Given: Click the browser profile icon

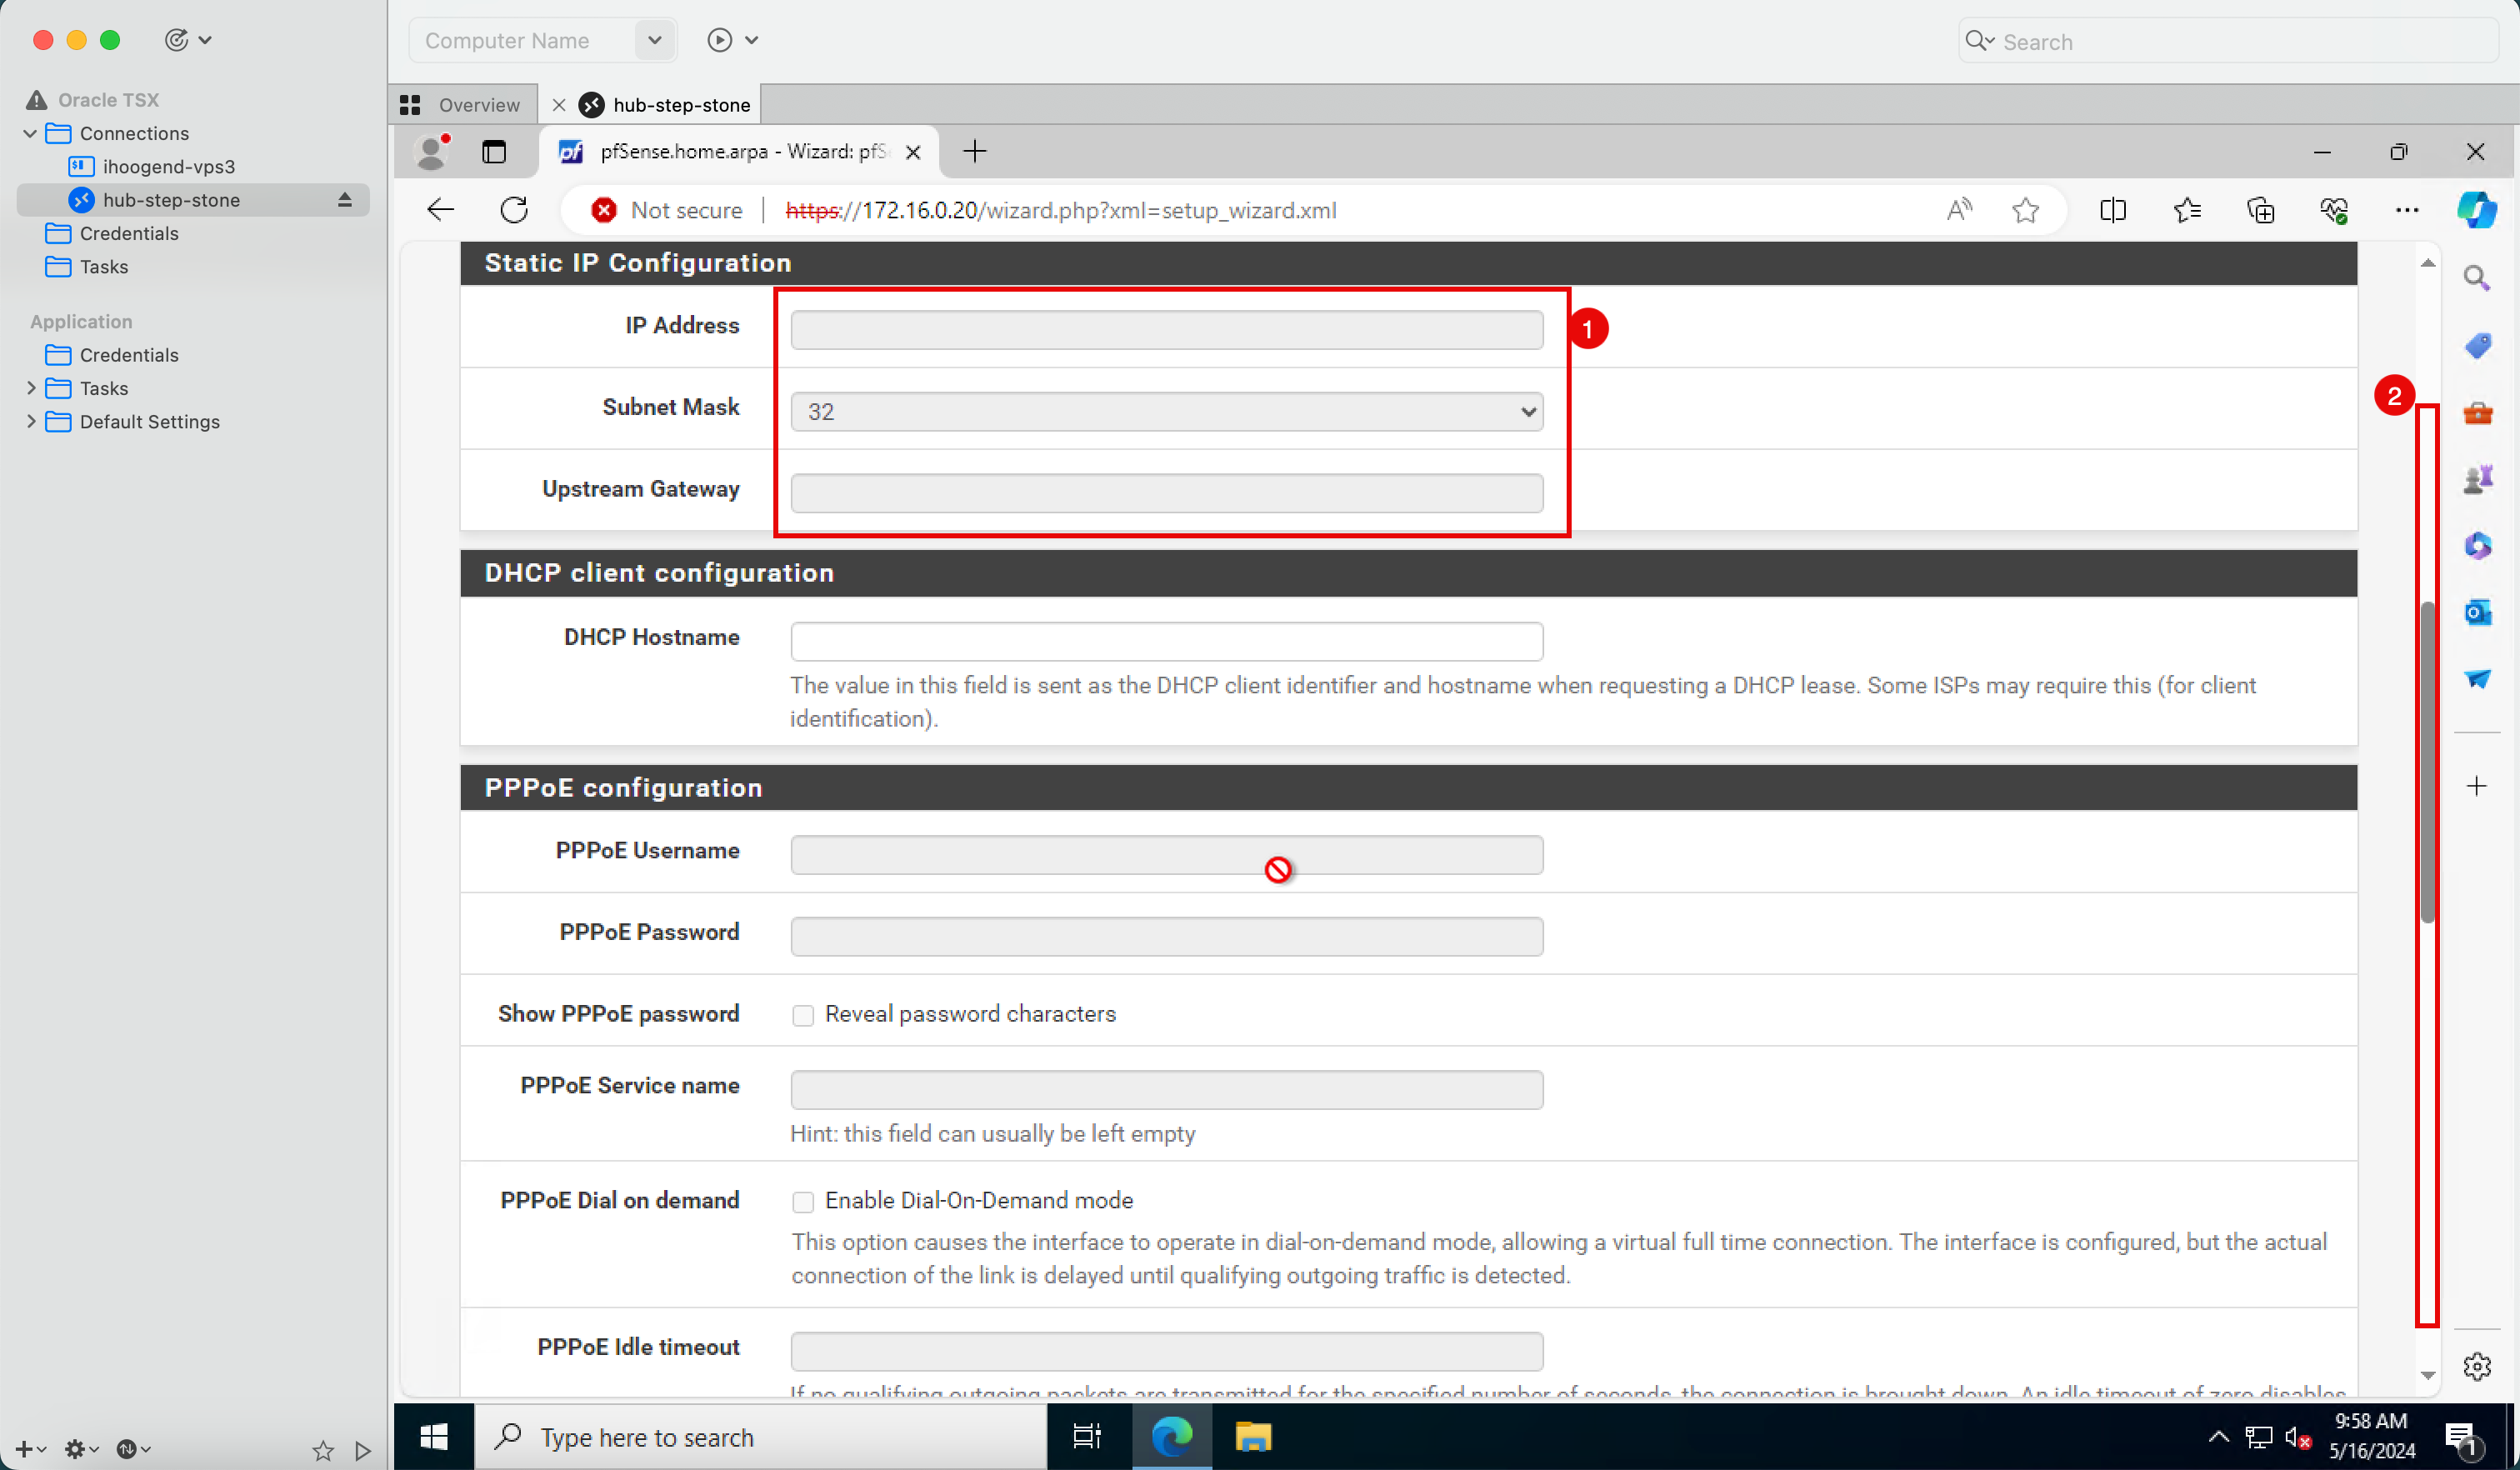Looking at the screenshot, I should point(434,152).
